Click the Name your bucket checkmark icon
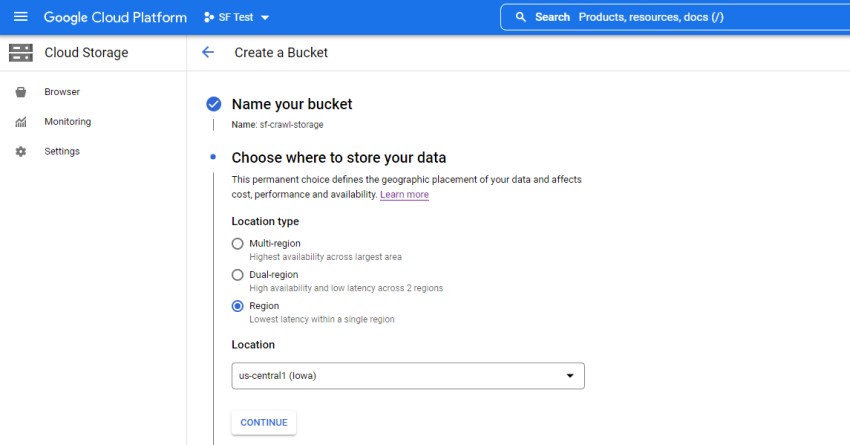850x445 pixels. (x=213, y=104)
